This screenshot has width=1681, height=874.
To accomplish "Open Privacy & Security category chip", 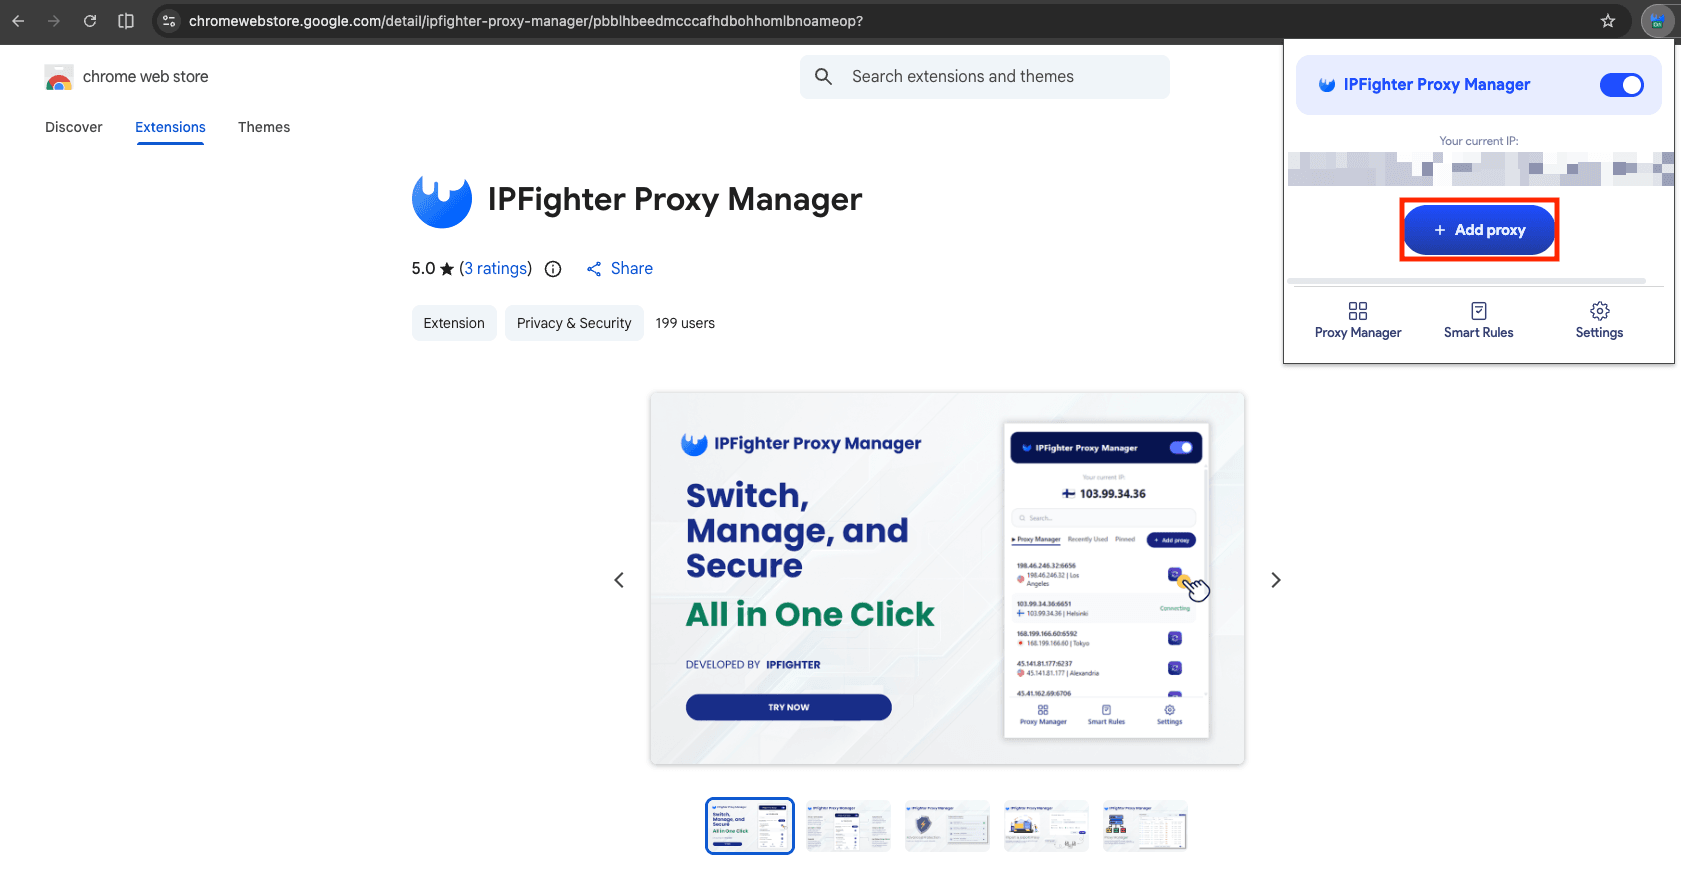I will tap(574, 323).
